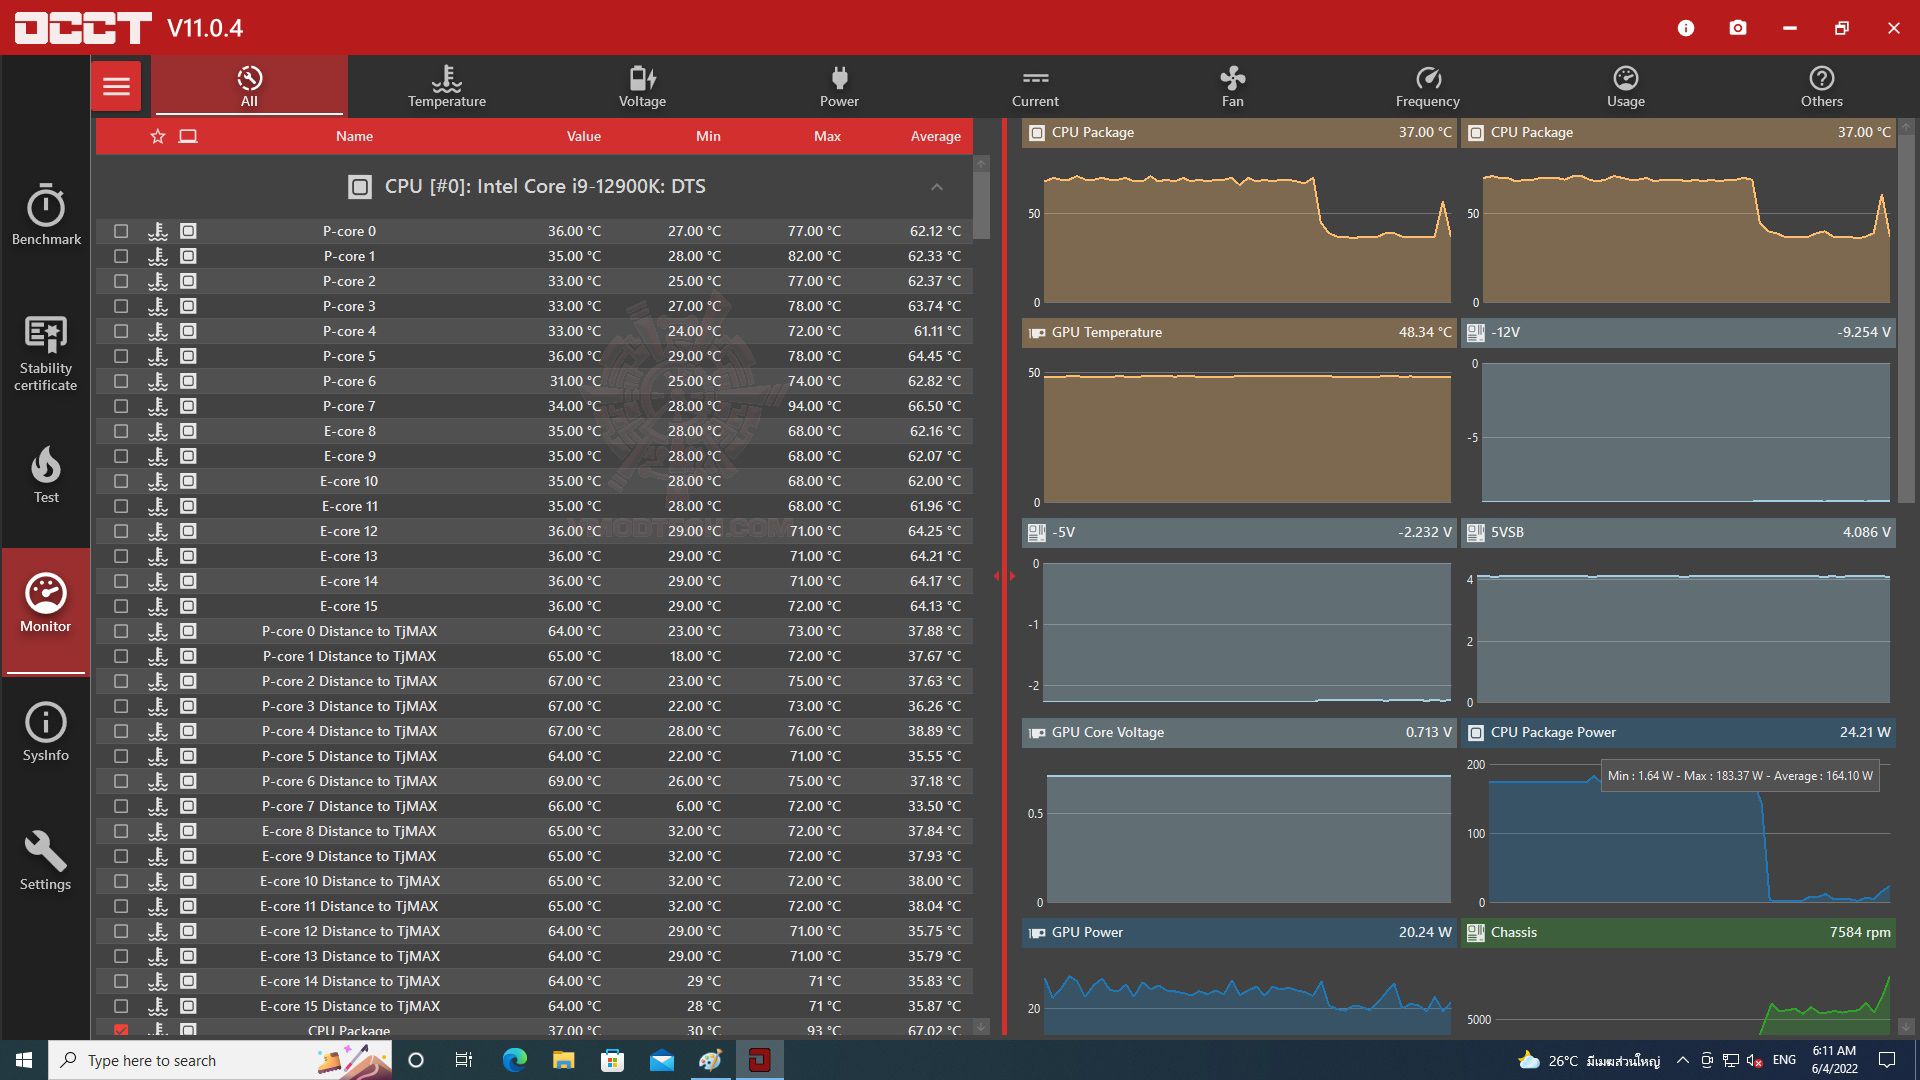Check the P-core 0 checkbox
1920x1080 pixels.
coord(121,231)
